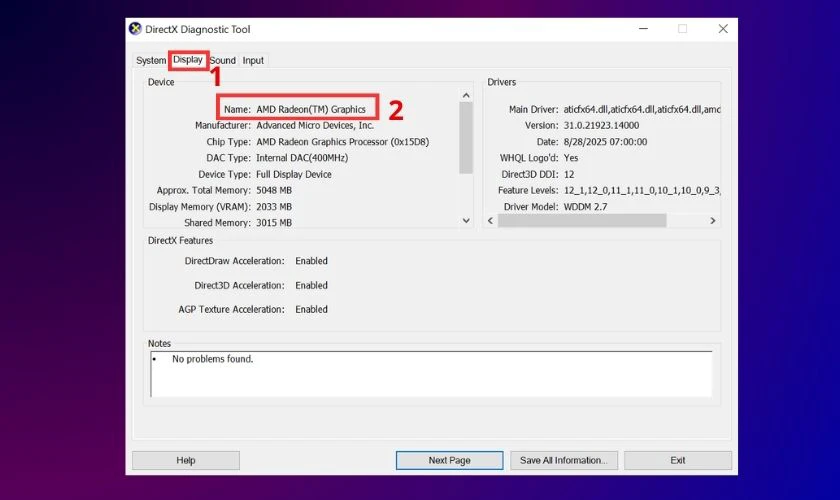Click 'Full Display Device' text
Screen dimensions: 840x500
[294, 174]
